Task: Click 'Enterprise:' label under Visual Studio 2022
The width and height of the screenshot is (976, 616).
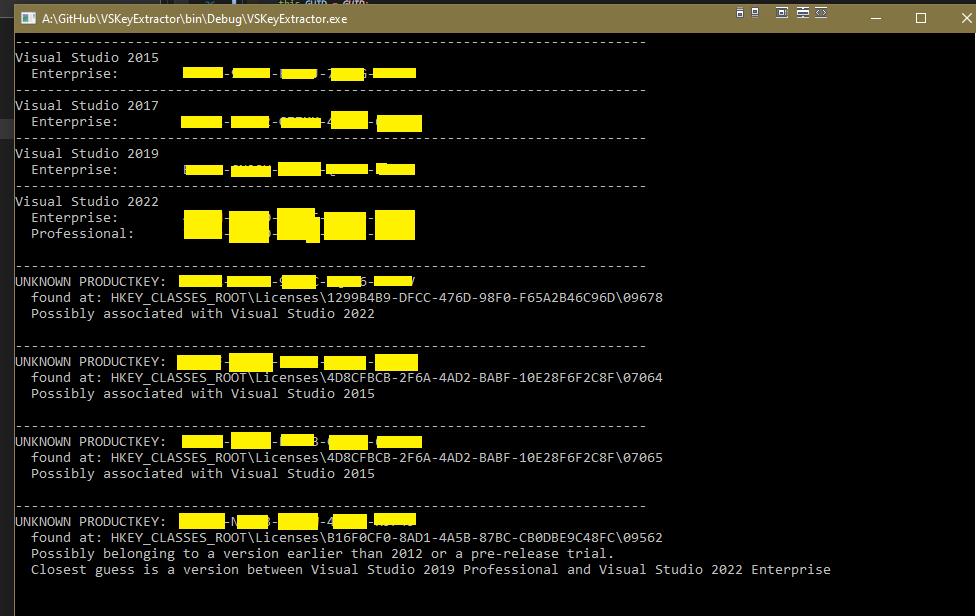Action: click(x=75, y=217)
